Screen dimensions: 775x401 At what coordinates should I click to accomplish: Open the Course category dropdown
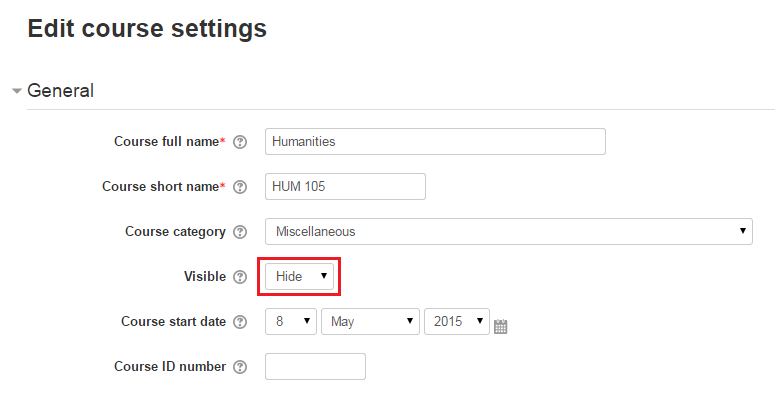click(x=508, y=232)
